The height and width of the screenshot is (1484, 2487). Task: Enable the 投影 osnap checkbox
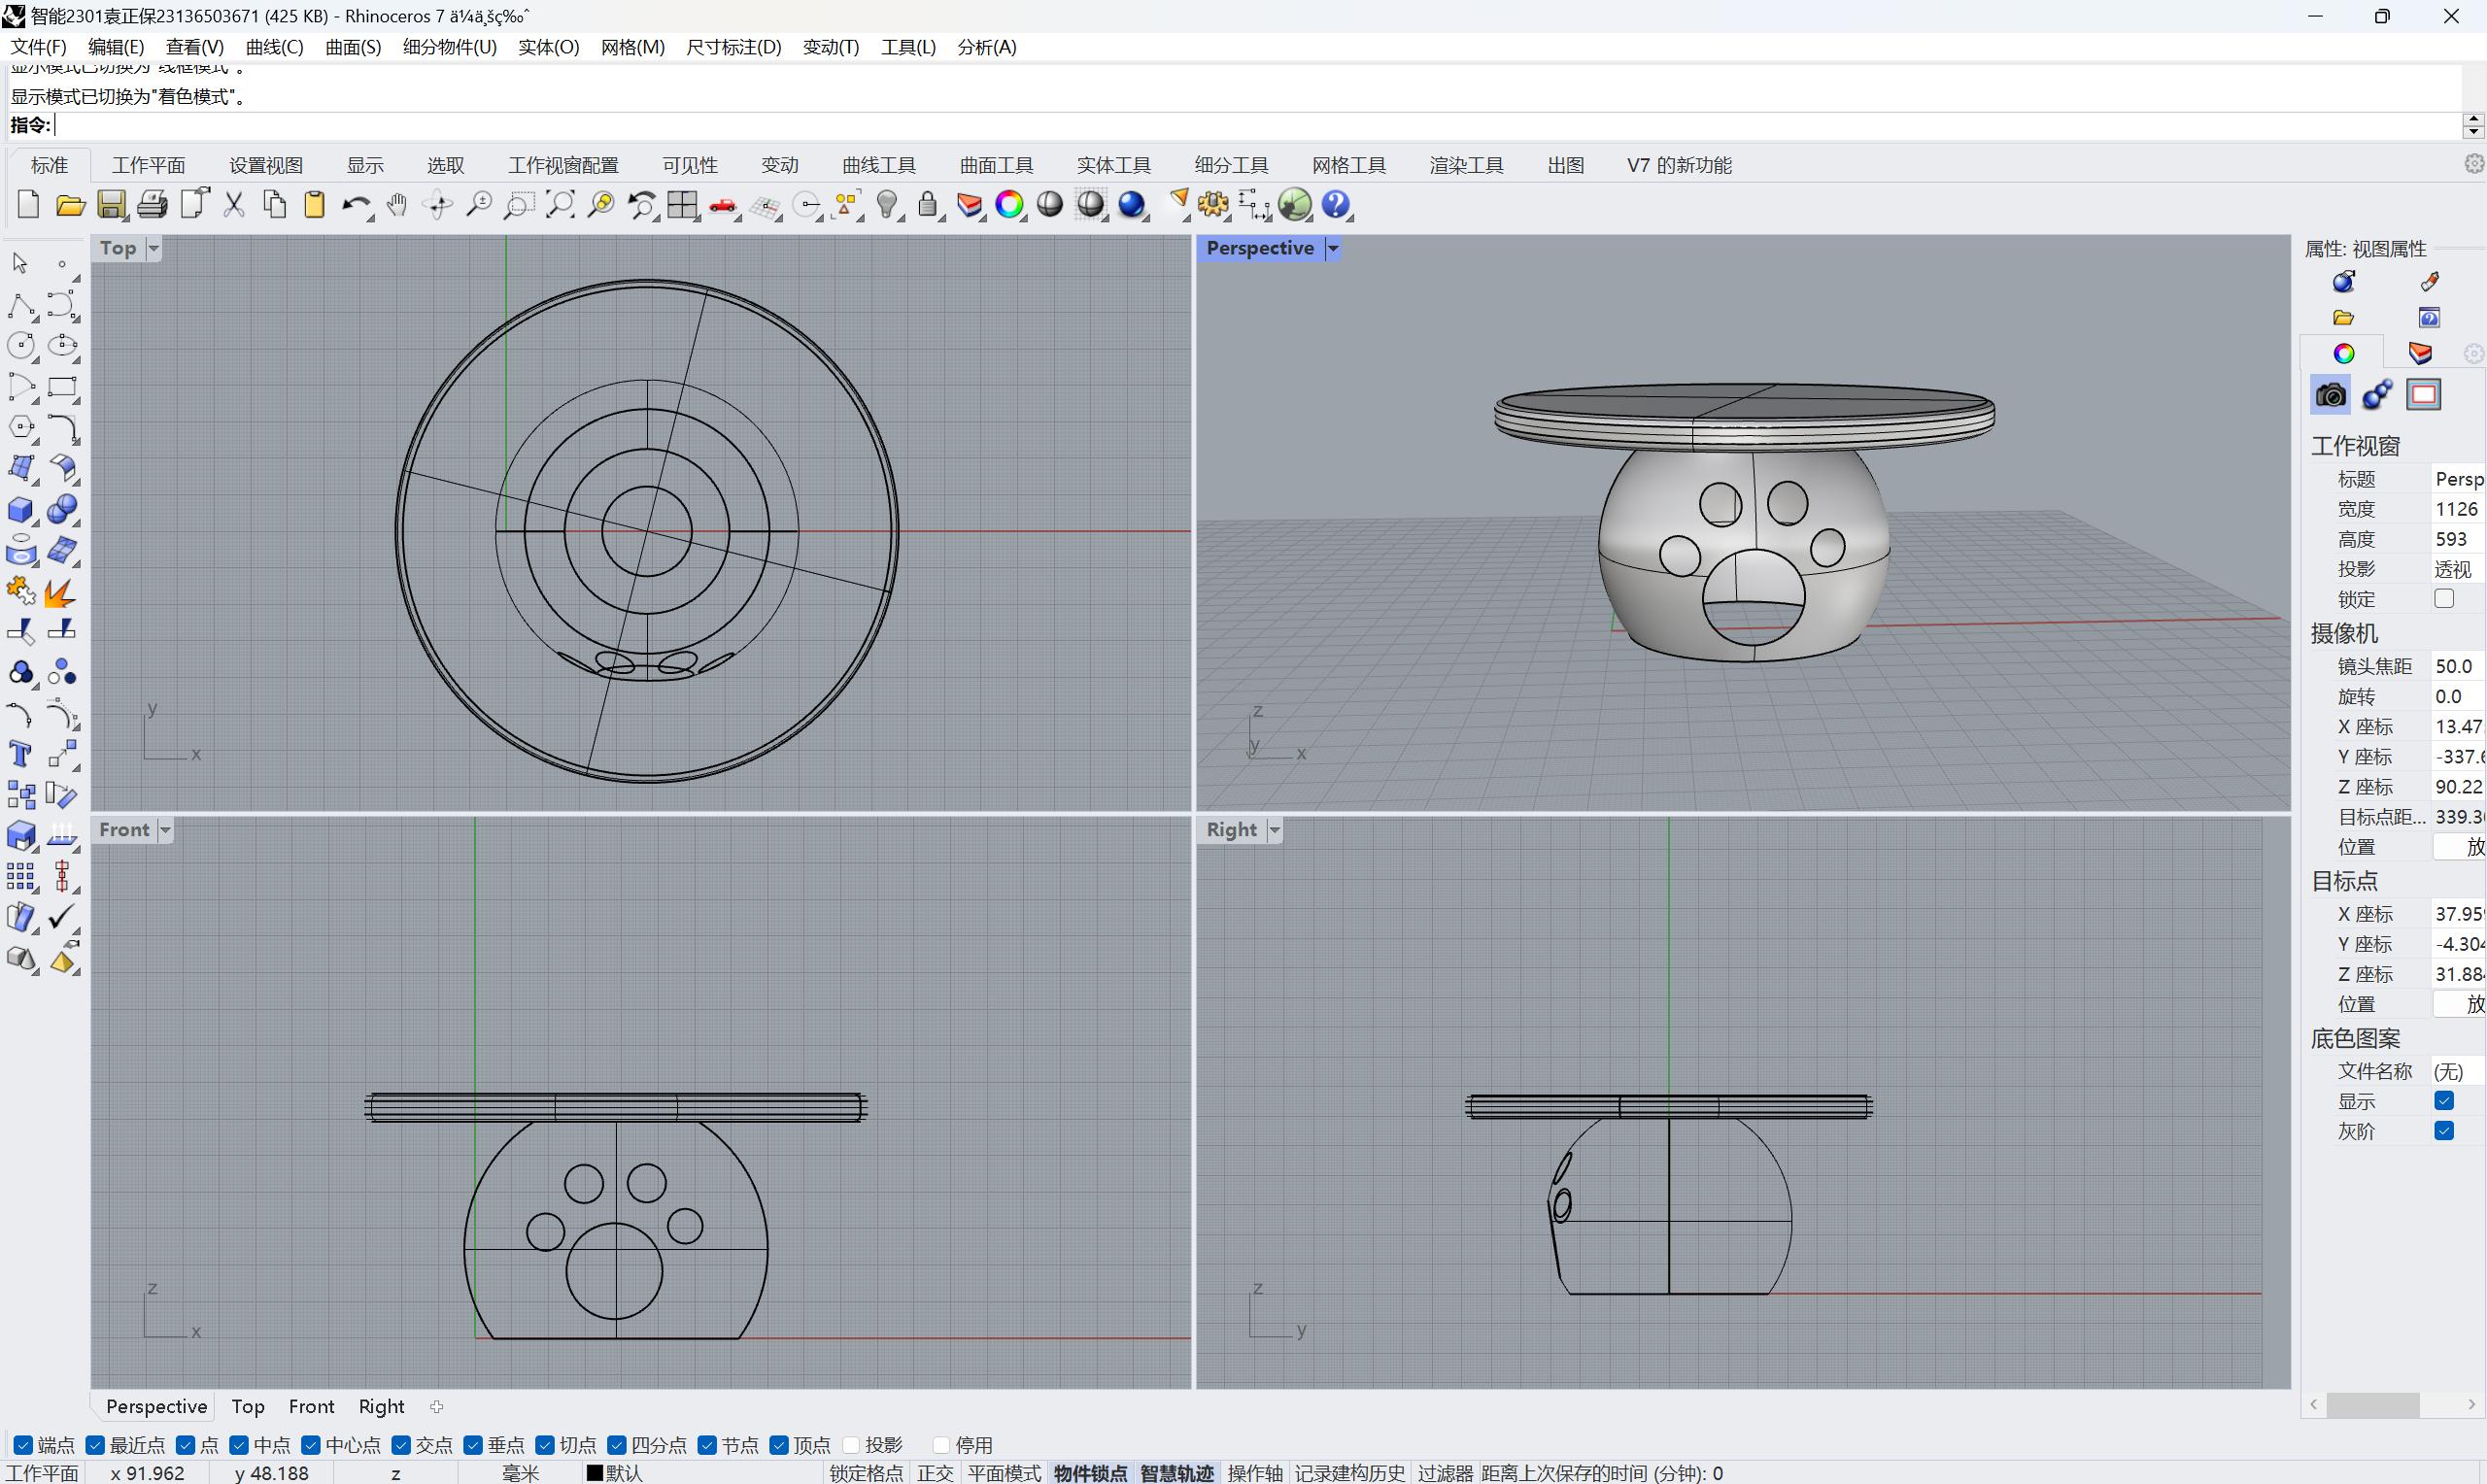(x=851, y=1445)
